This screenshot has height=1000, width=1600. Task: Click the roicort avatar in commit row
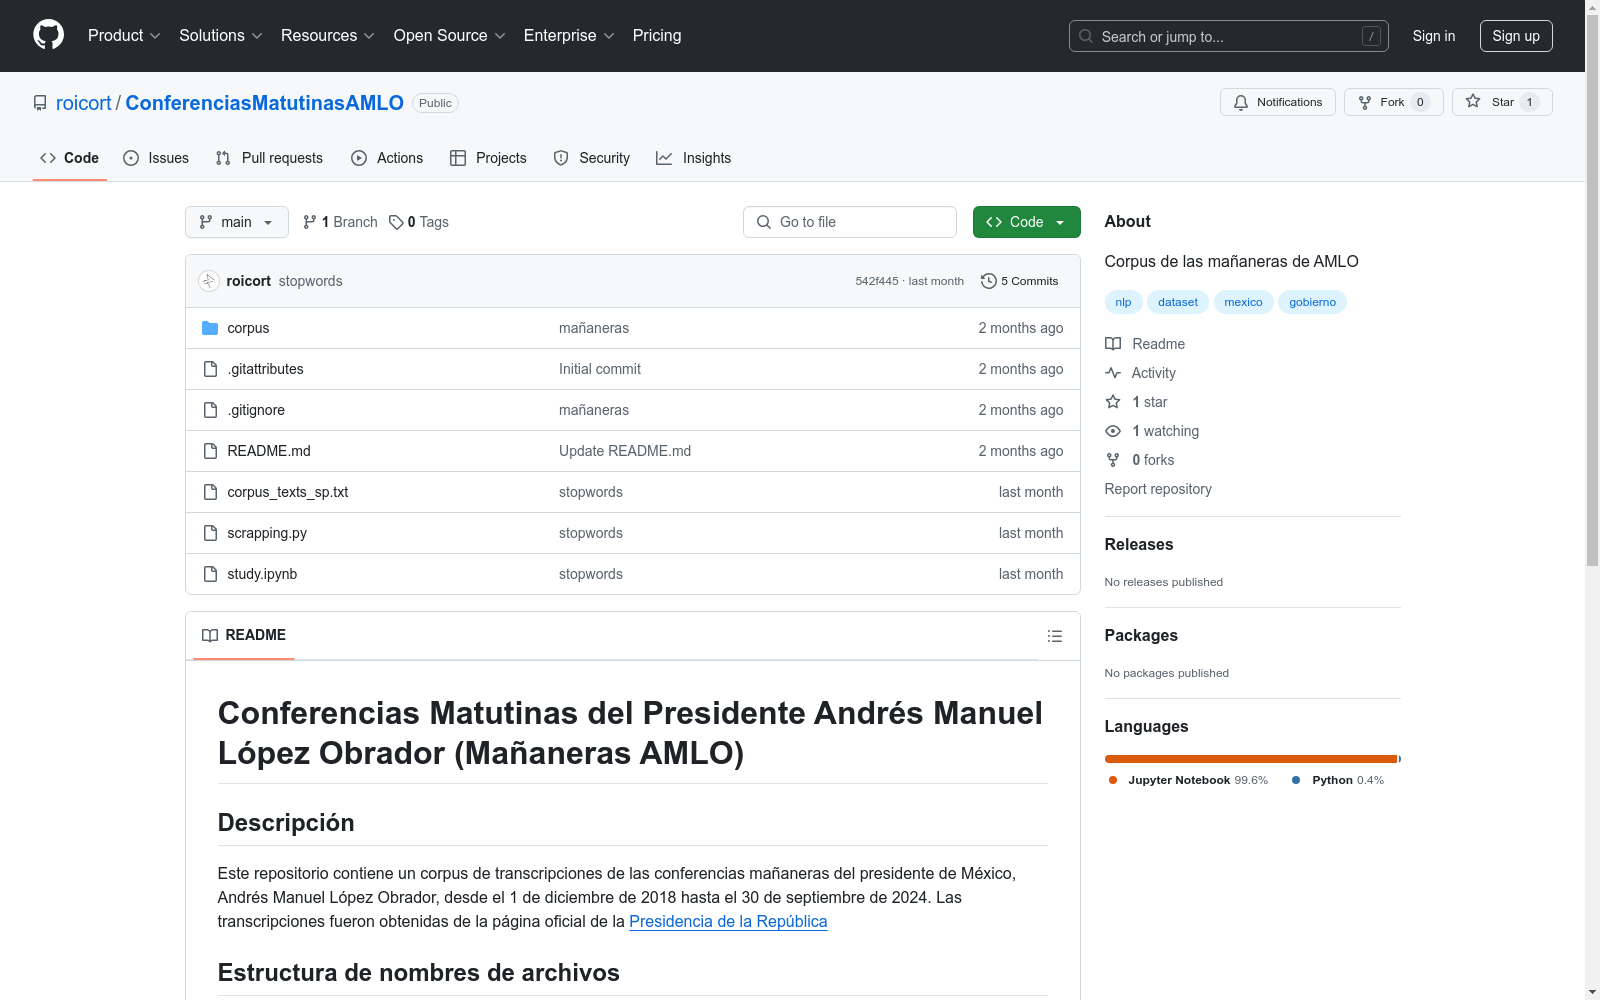(209, 281)
